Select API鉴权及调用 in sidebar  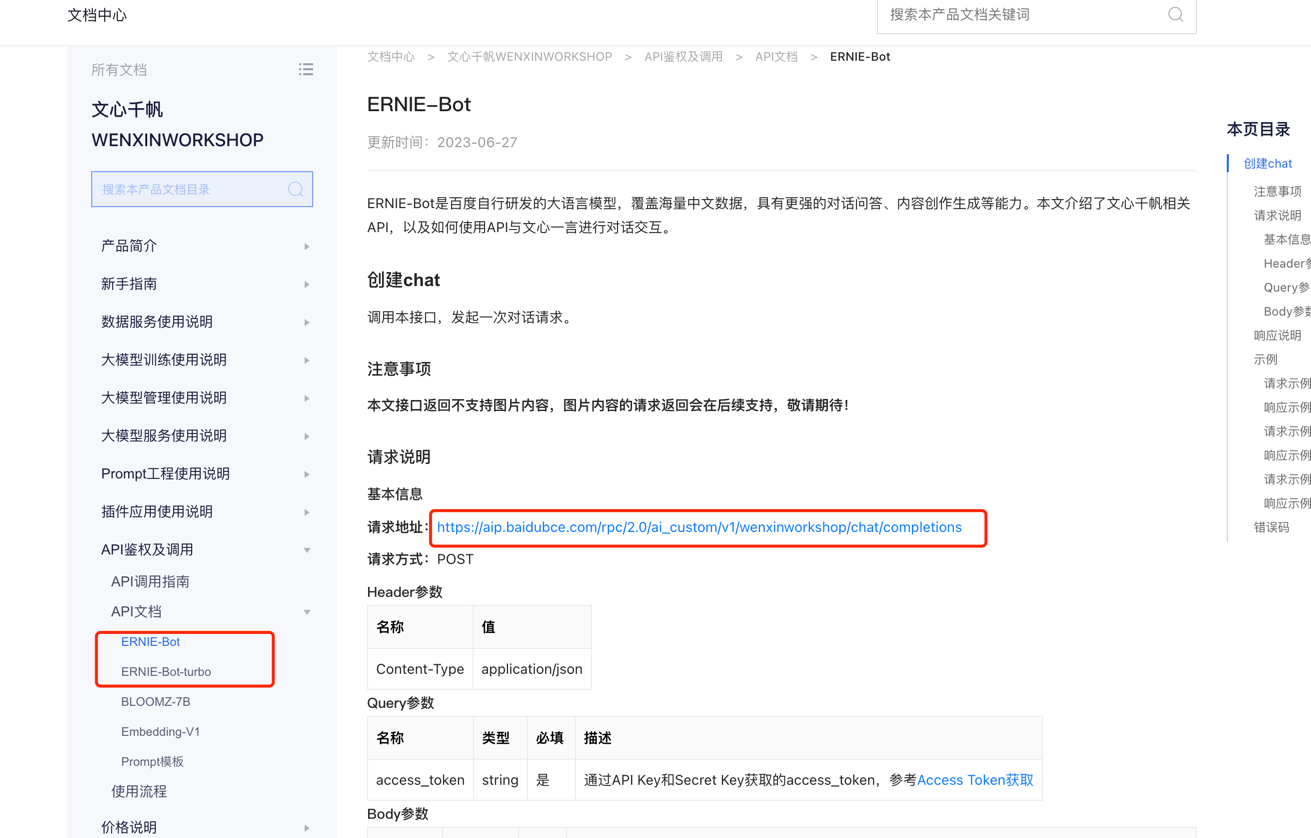coord(147,550)
